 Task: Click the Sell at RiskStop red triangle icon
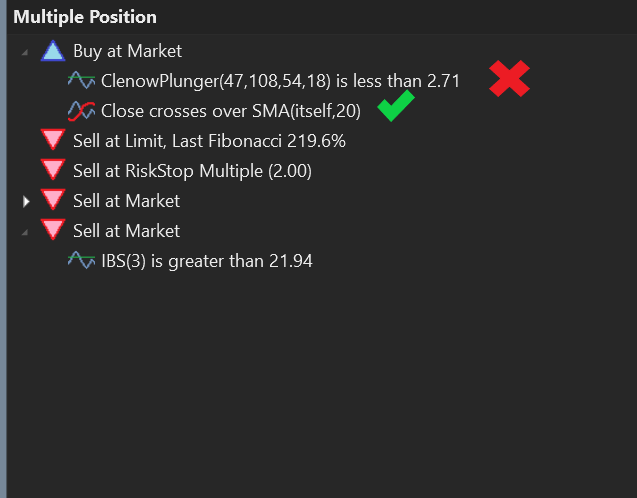tap(53, 169)
